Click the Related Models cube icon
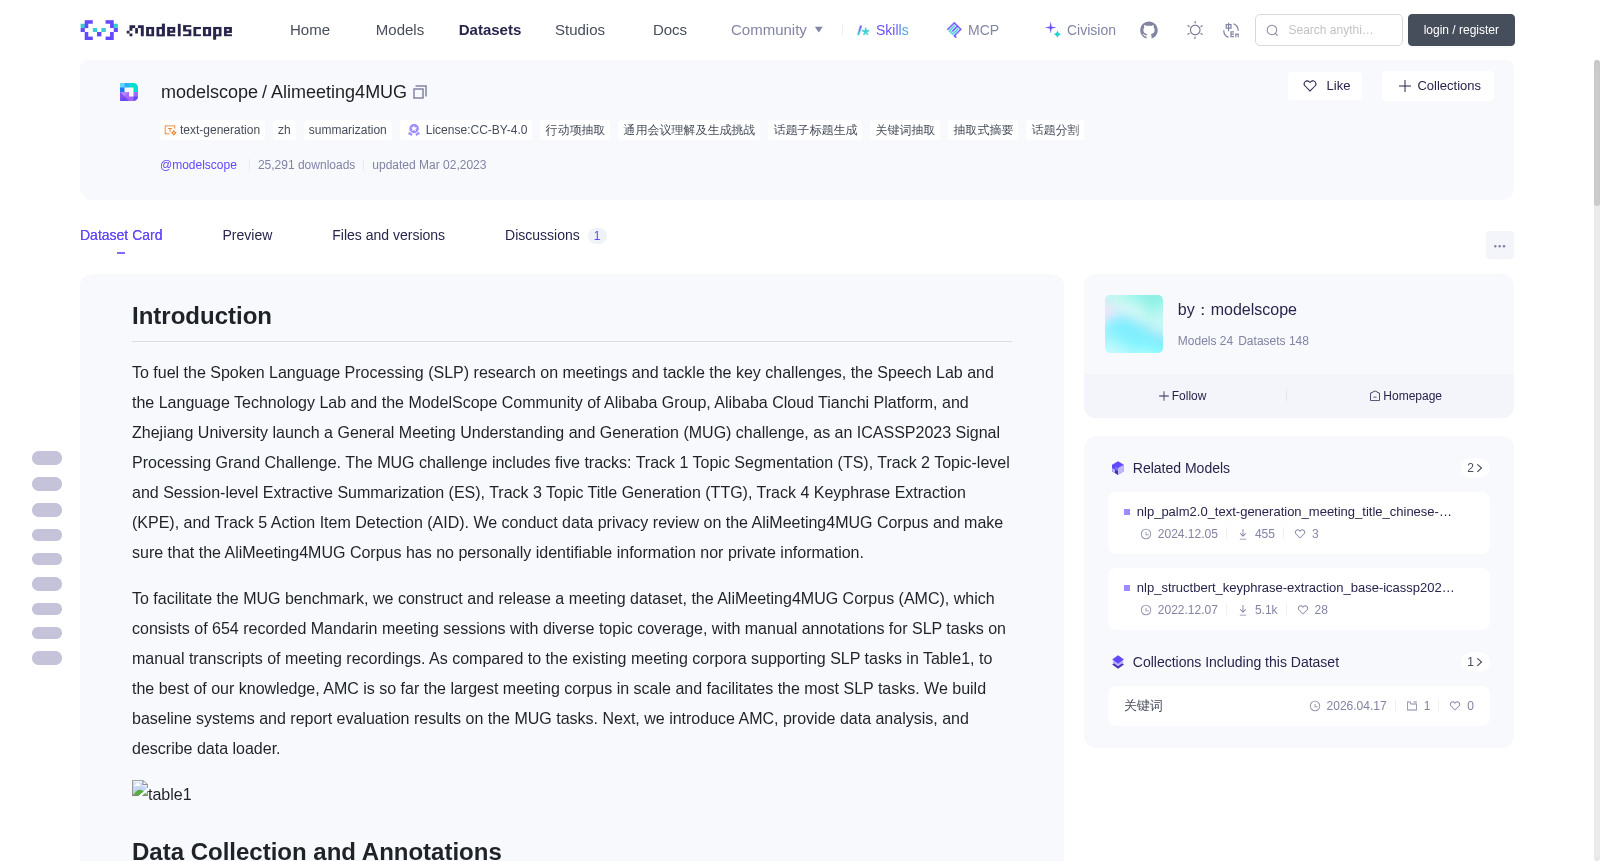Viewport: 1600px width, 861px height. click(x=1118, y=468)
